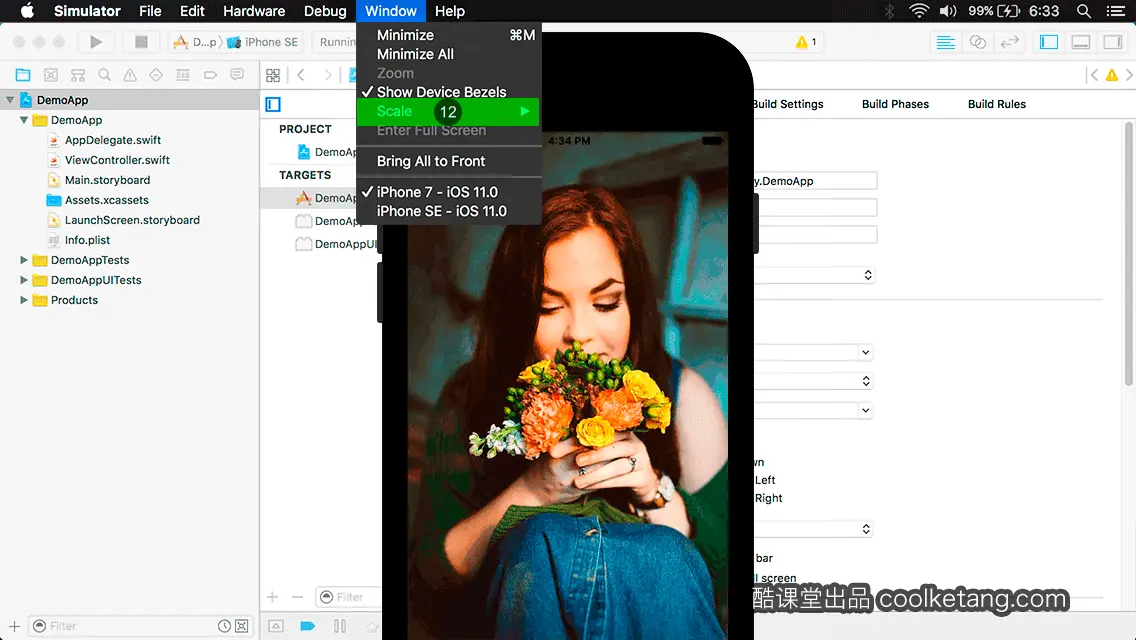Expand the Products folder

(x=24, y=299)
